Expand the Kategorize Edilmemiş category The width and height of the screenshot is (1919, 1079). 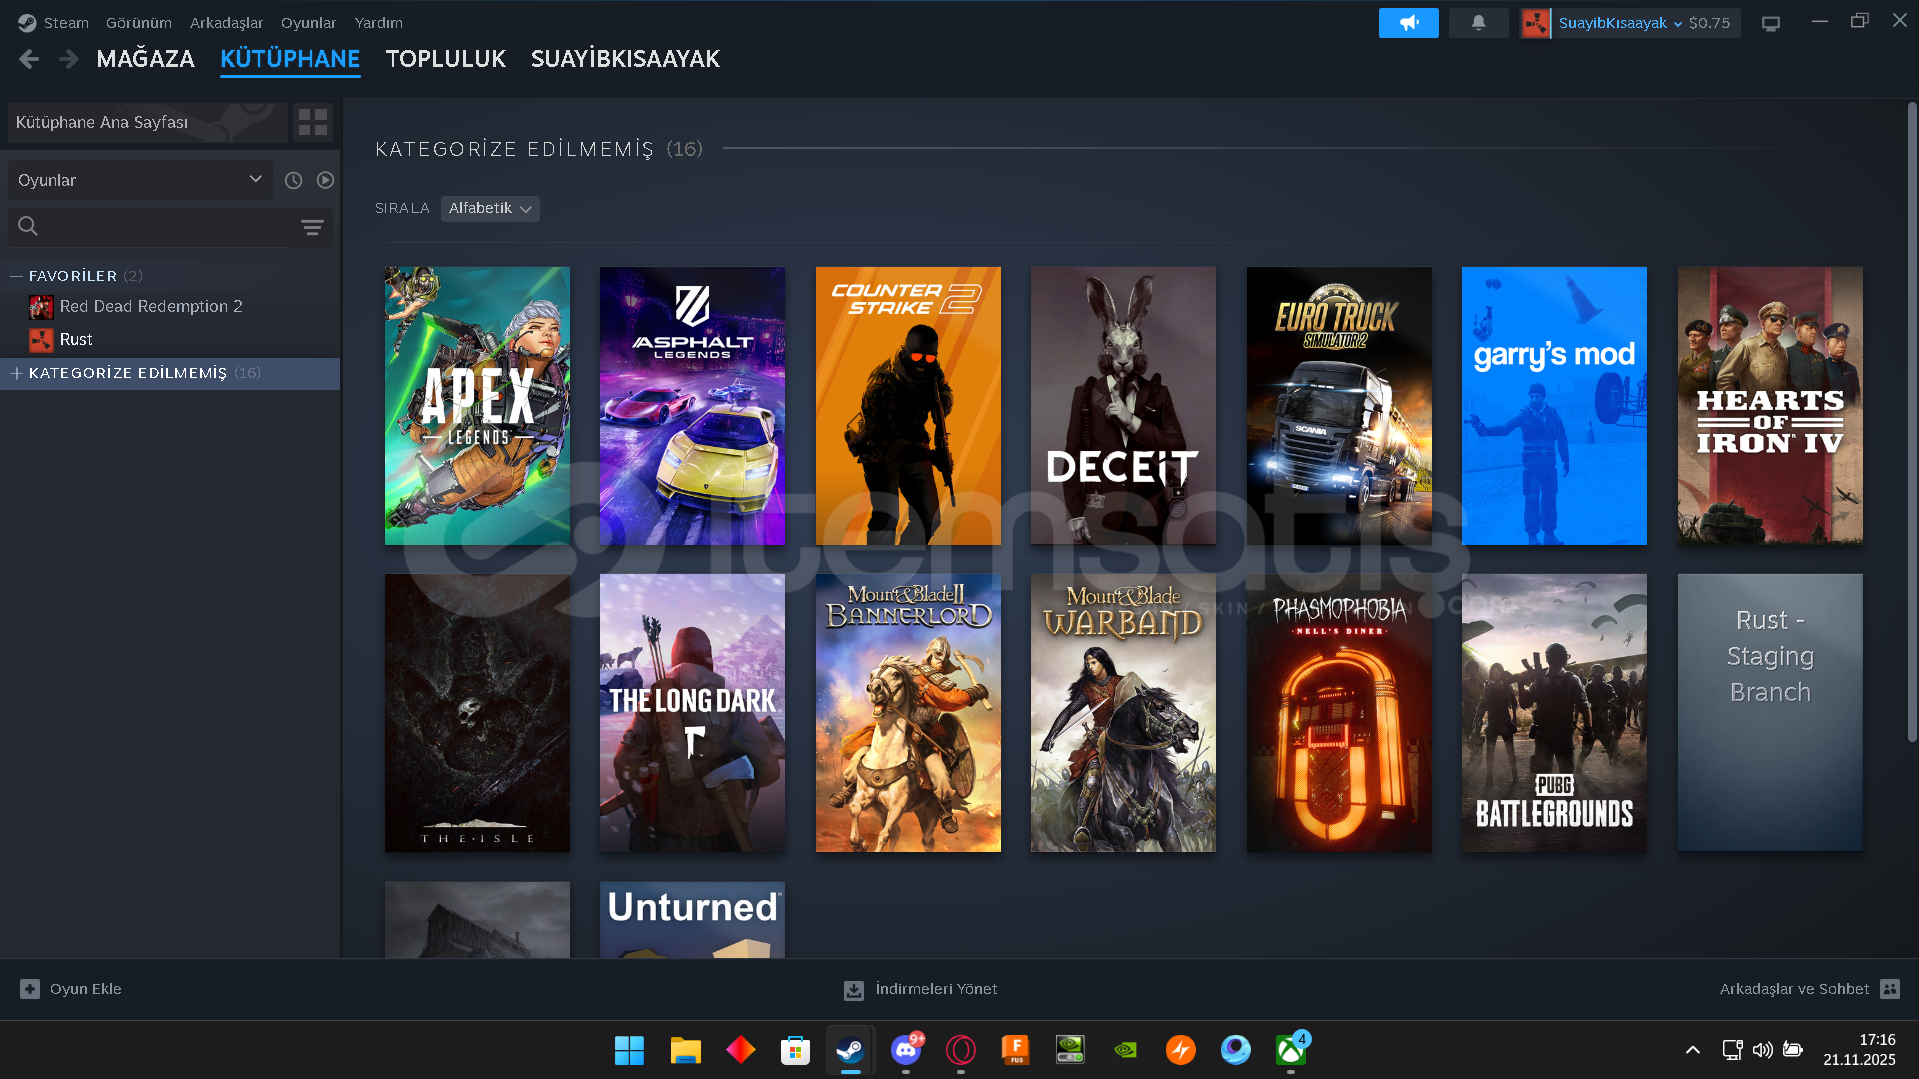pos(16,373)
